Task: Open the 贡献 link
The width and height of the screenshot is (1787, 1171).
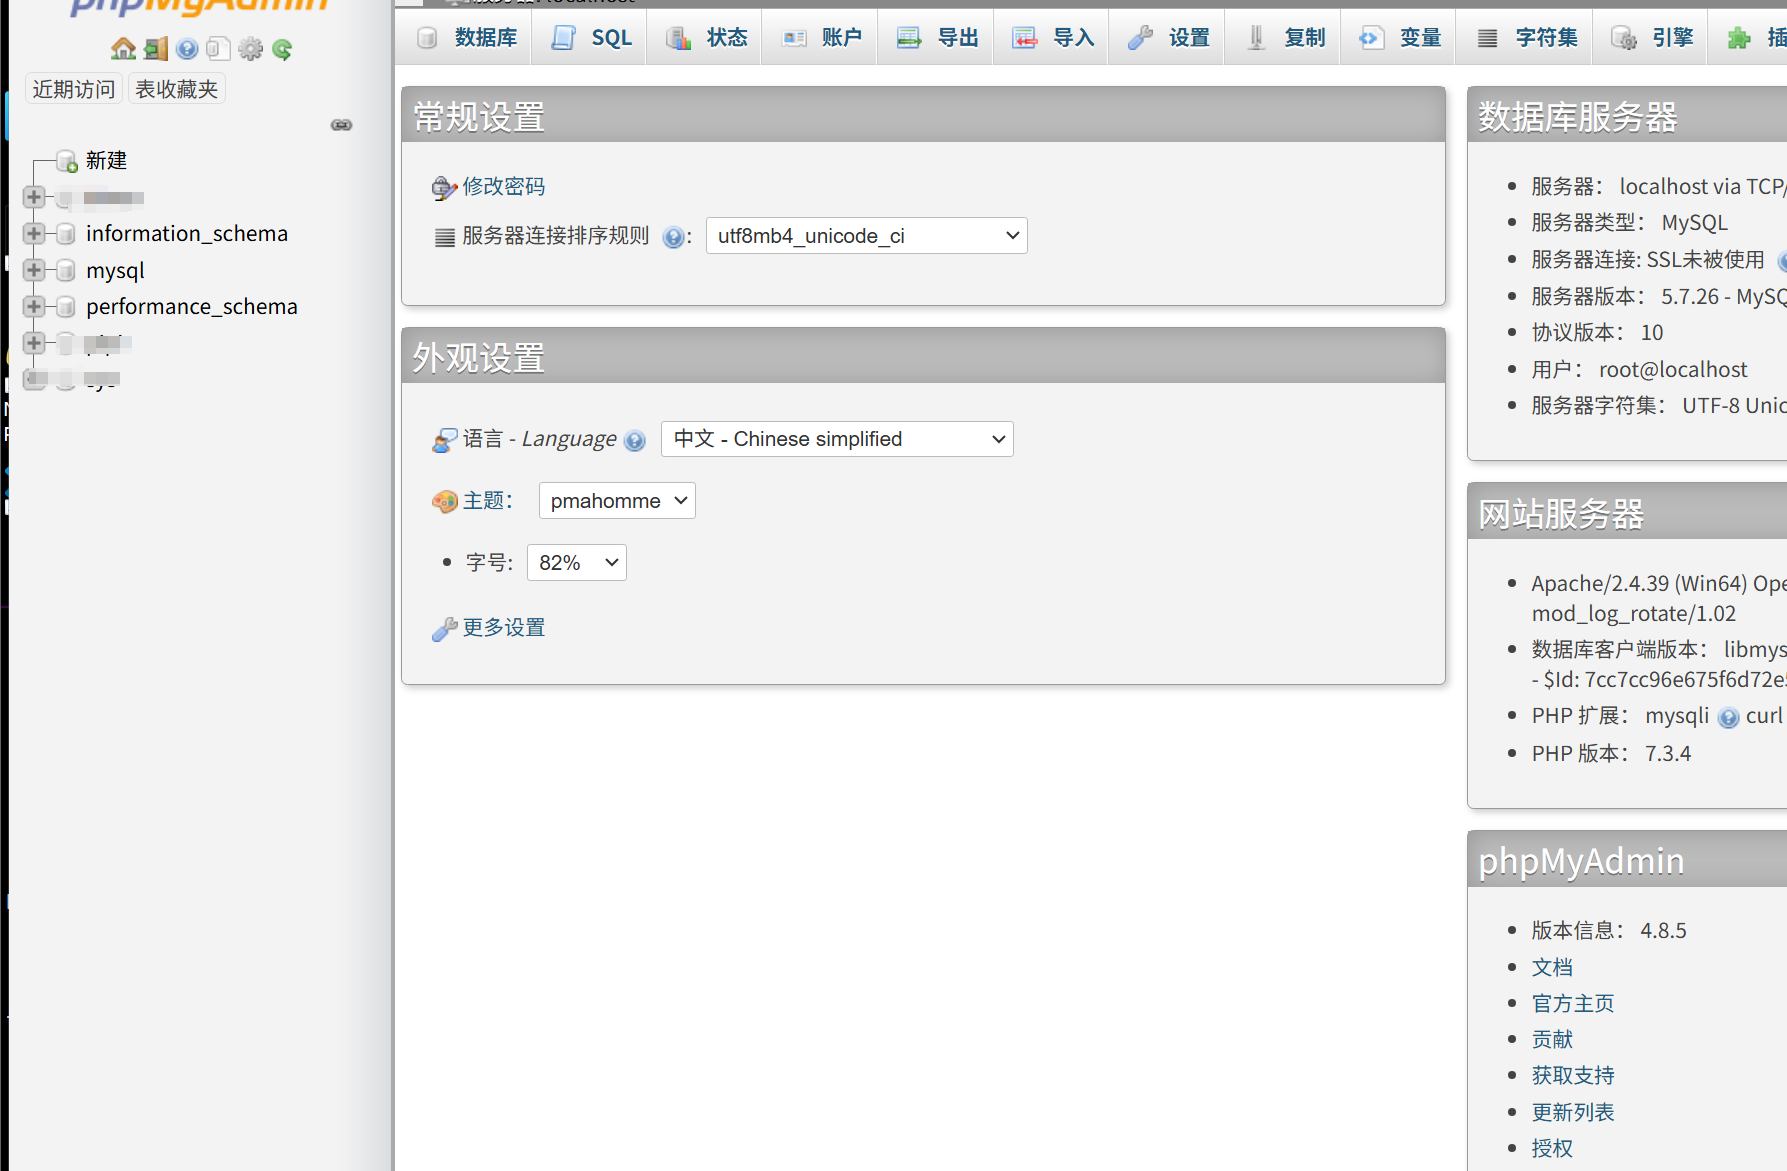Action: coord(1552,1039)
